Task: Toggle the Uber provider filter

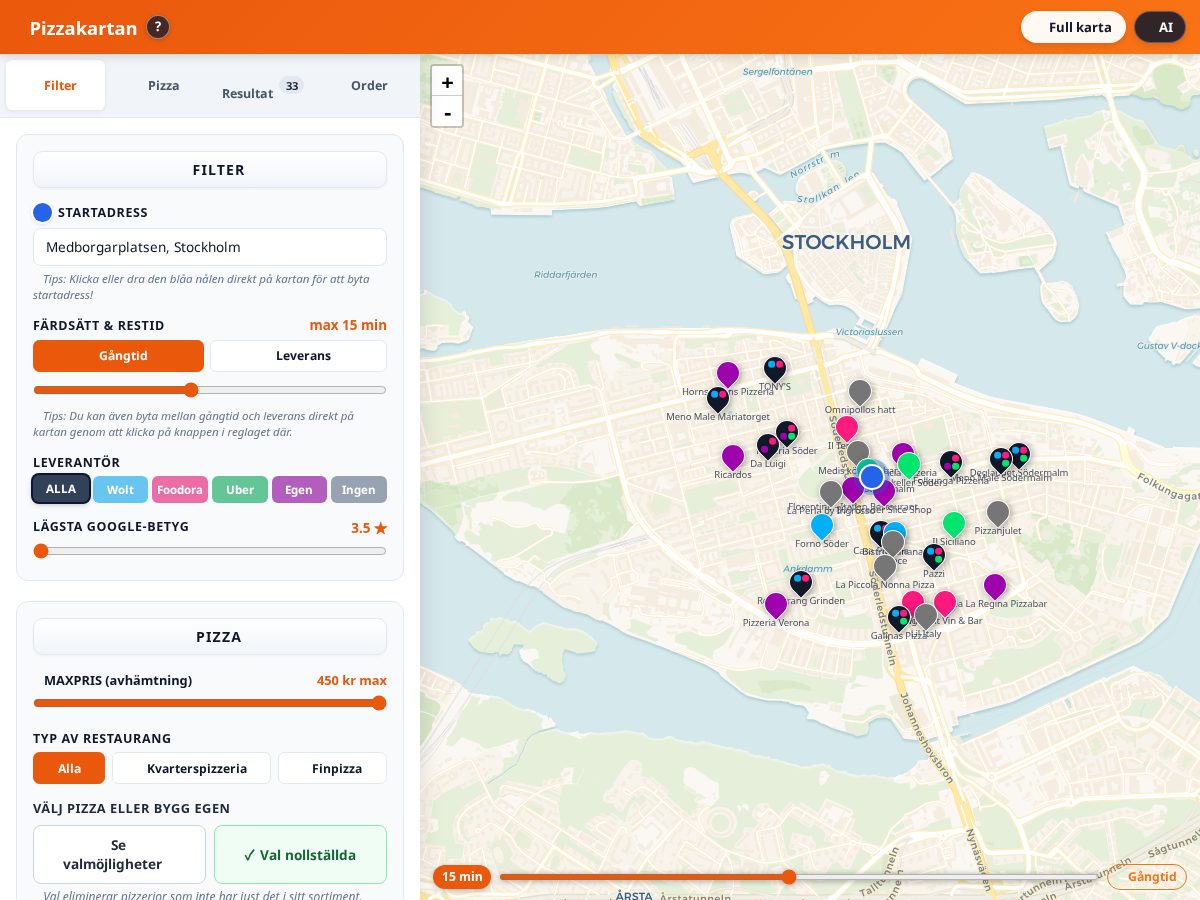Action: point(240,489)
